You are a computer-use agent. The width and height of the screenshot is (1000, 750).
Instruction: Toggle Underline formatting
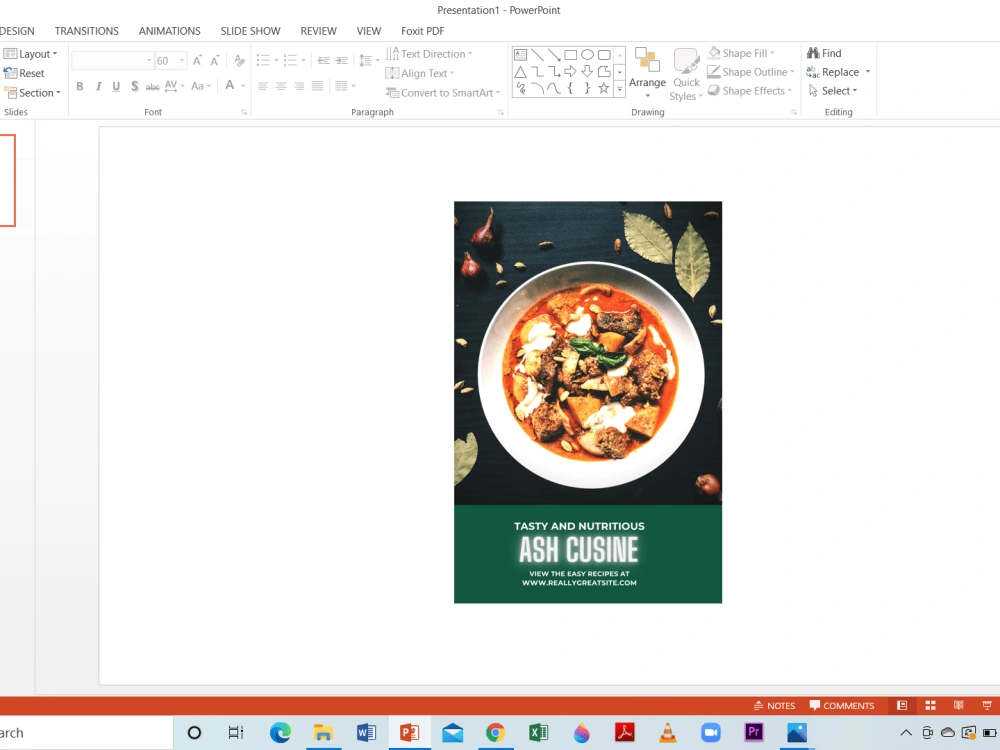pos(116,86)
